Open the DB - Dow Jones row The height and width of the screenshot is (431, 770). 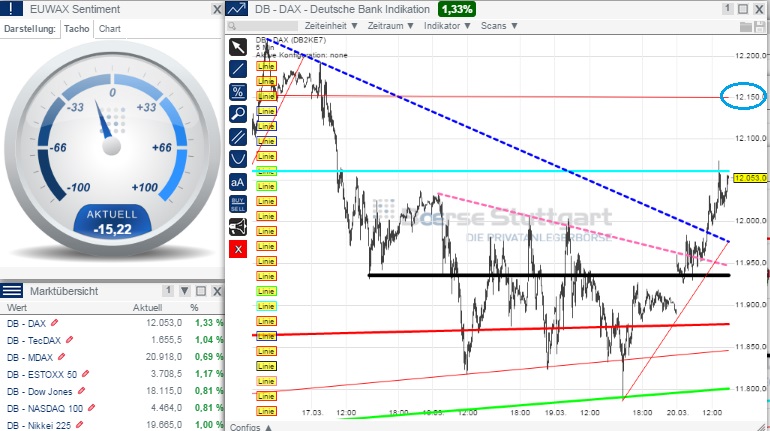tap(112, 391)
